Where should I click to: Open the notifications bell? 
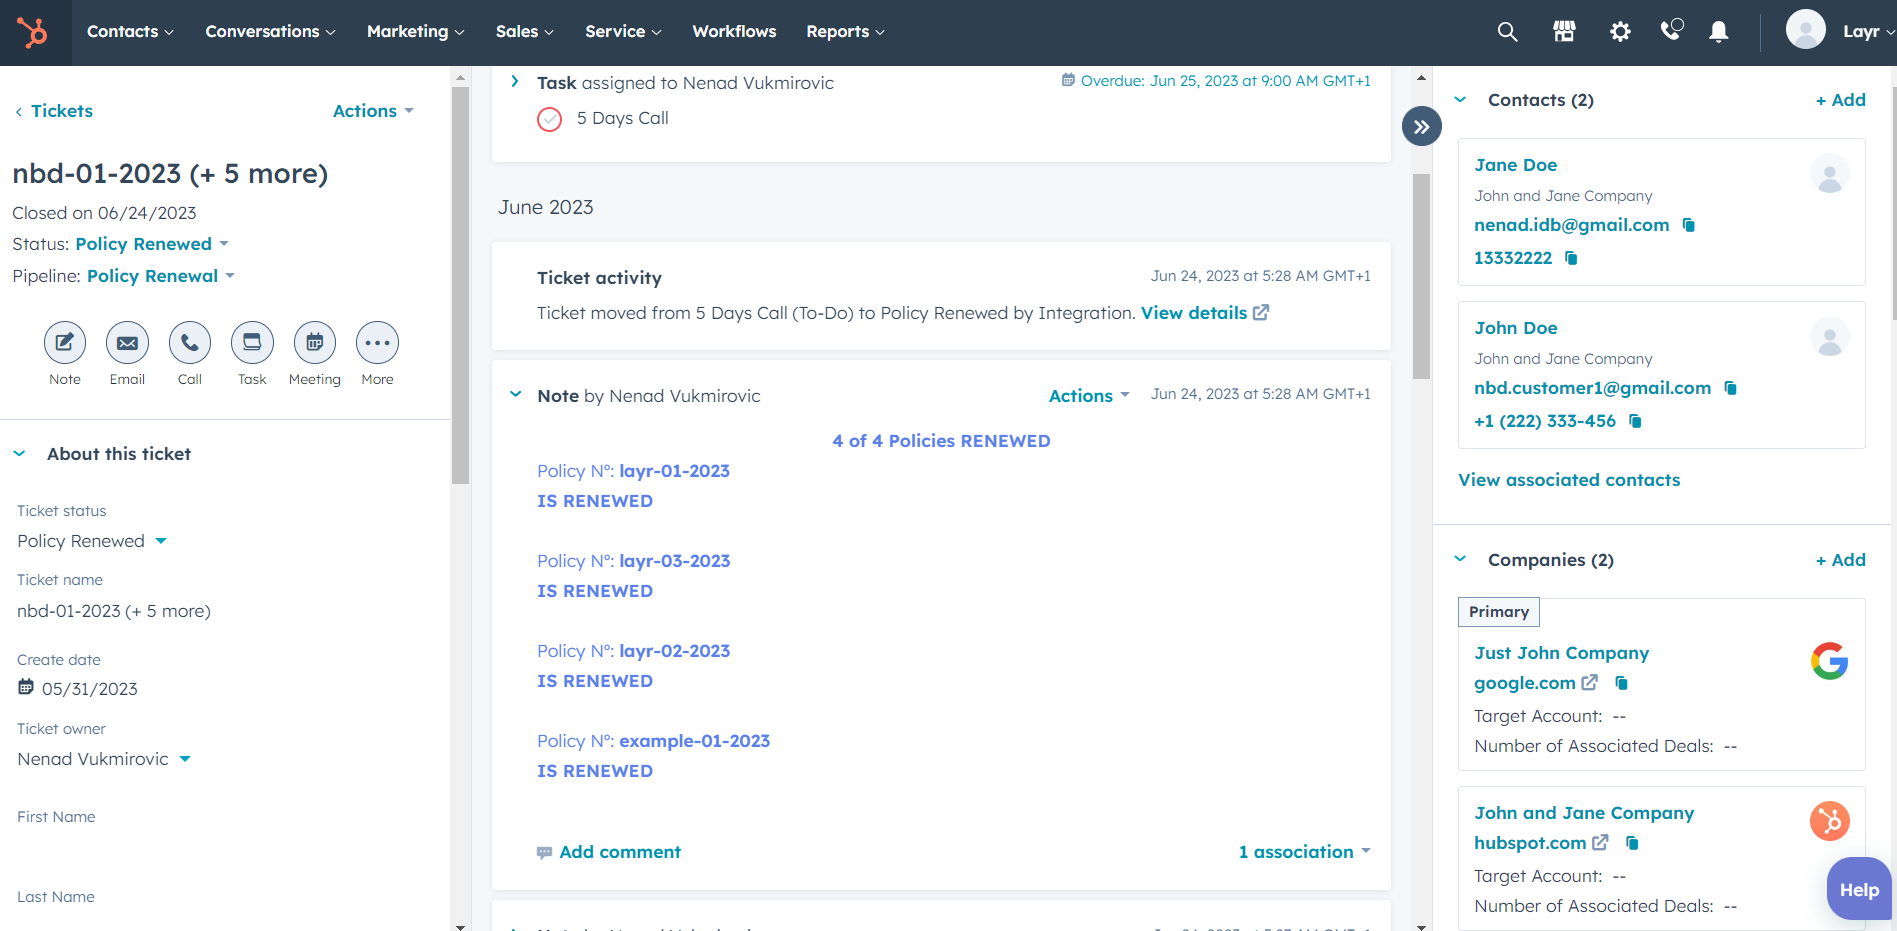[1718, 32]
